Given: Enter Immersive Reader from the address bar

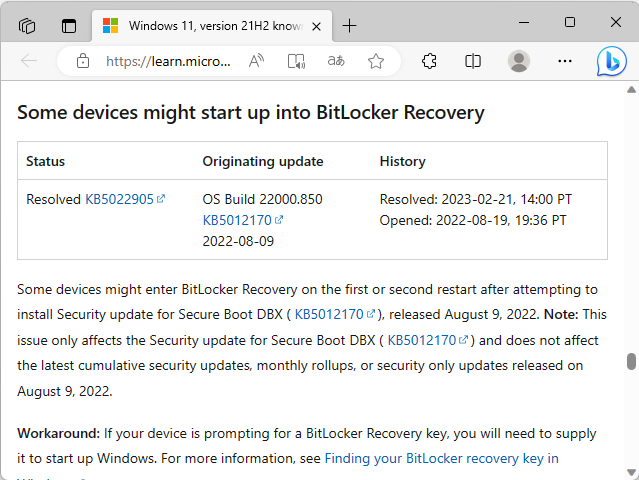Looking at the screenshot, I should click(x=296, y=61).
